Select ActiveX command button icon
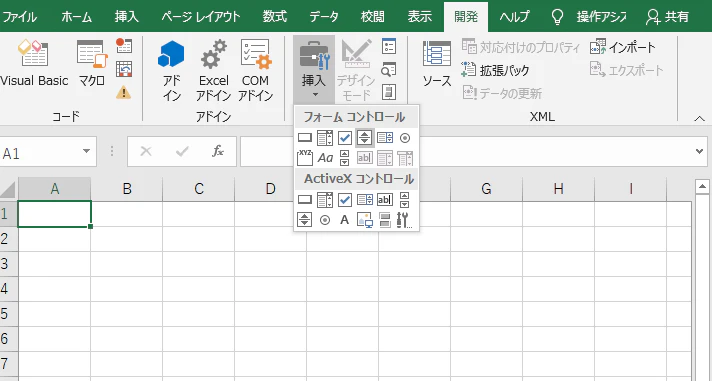Screen dimensions: 712x381 click(x=305, y=199)
